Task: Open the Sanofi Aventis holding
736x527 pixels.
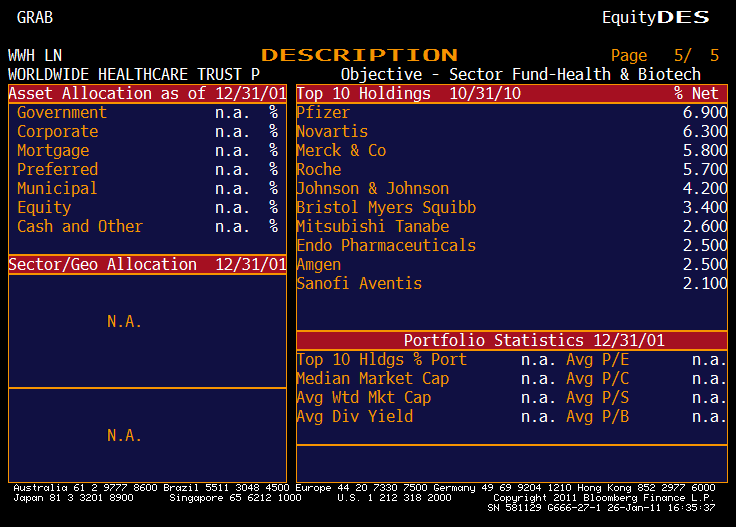Action: 359,283
